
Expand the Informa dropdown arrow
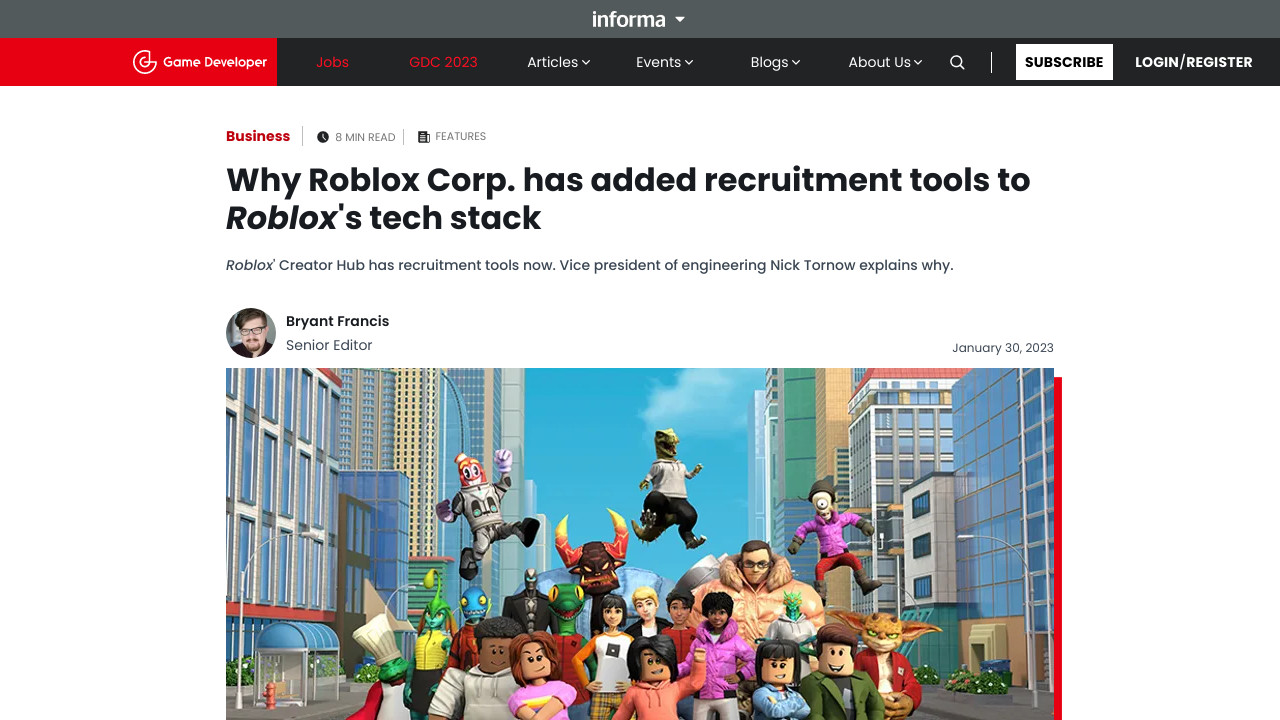point(680,19)
